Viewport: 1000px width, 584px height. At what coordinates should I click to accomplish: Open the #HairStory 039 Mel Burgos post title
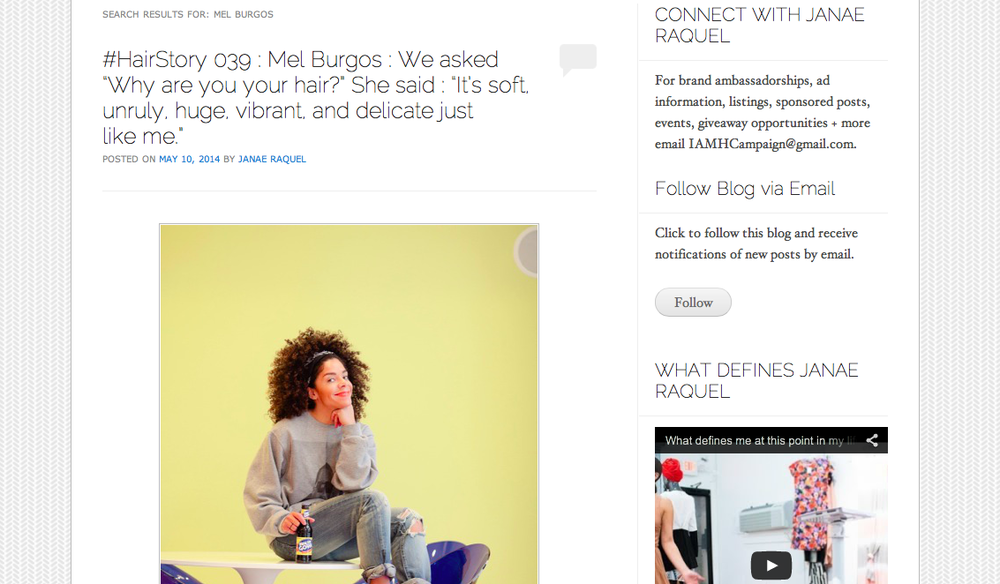pyautogui.click(x=316, y=98)
